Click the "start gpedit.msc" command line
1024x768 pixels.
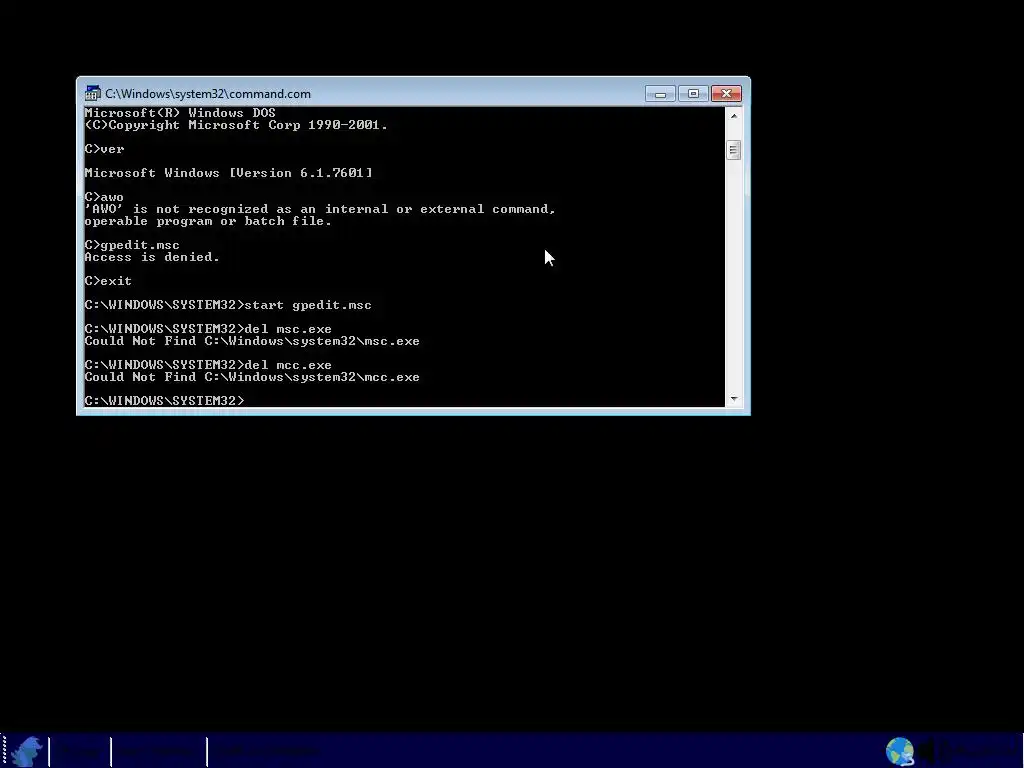click(228, 305)
